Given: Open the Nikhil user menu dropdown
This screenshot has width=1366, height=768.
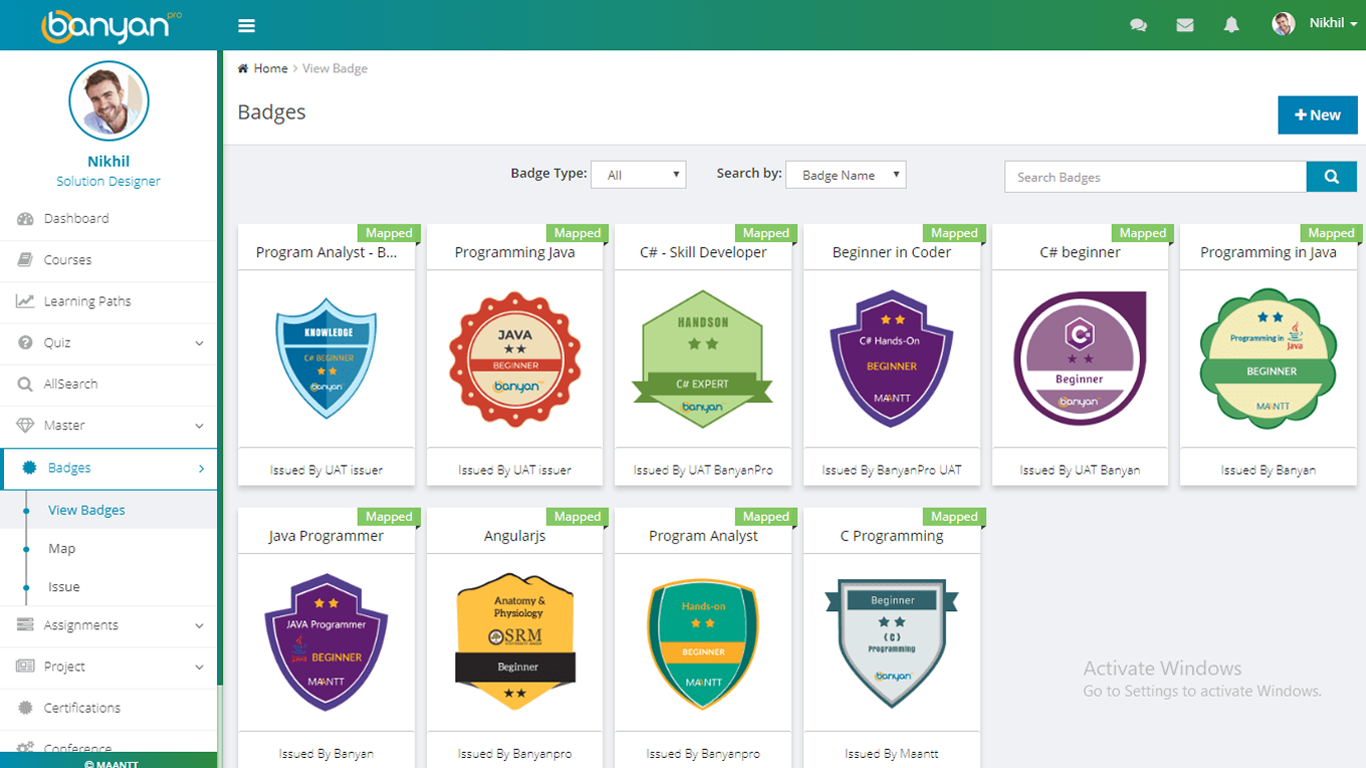Looking at the screenshot, I should click(1333, 23).
